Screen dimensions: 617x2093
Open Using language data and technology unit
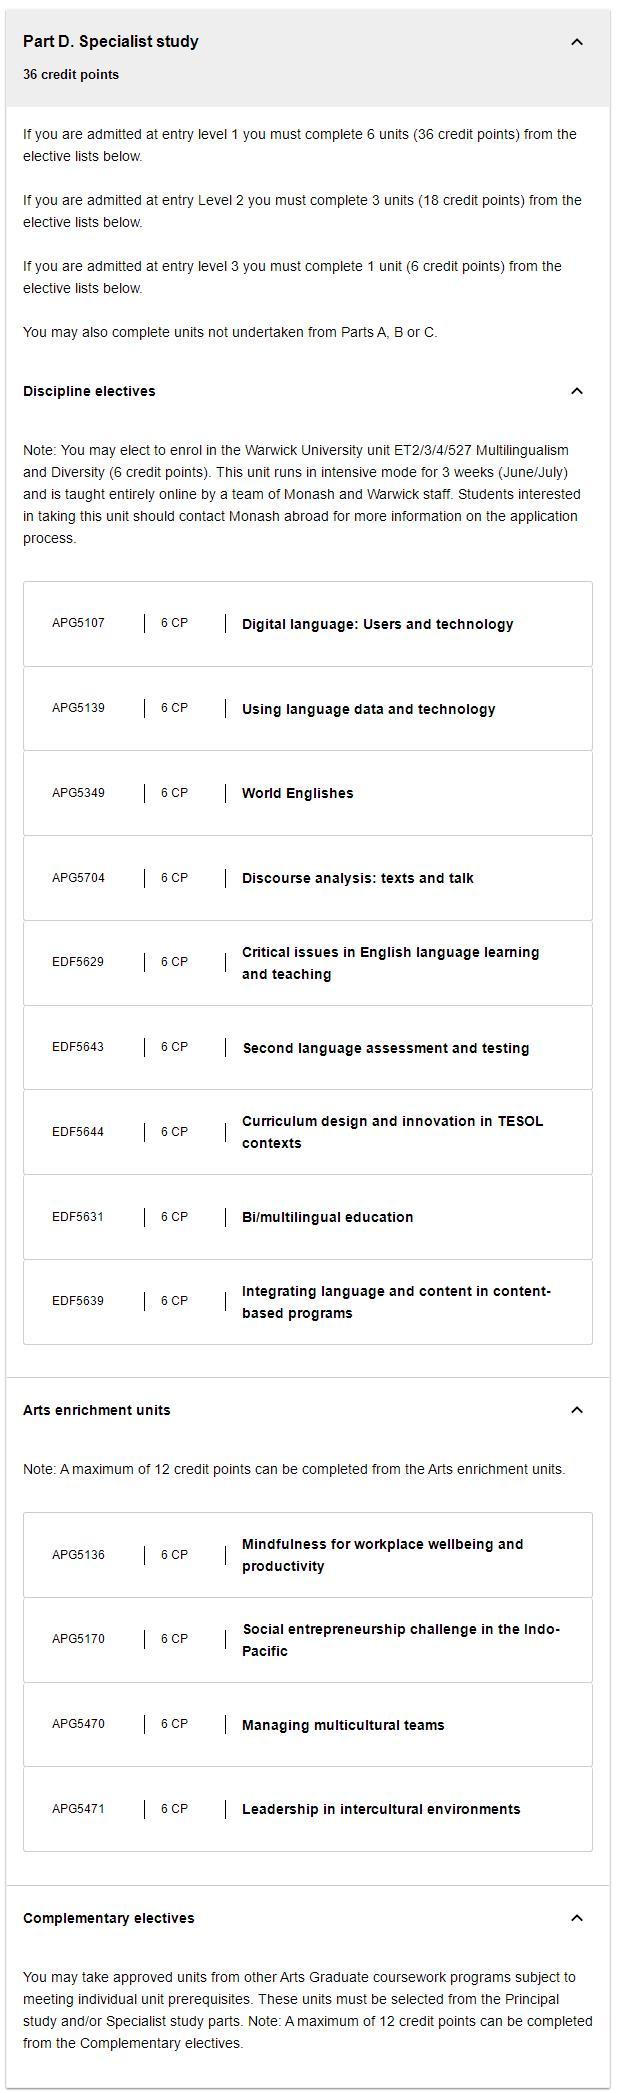[368, 709]
